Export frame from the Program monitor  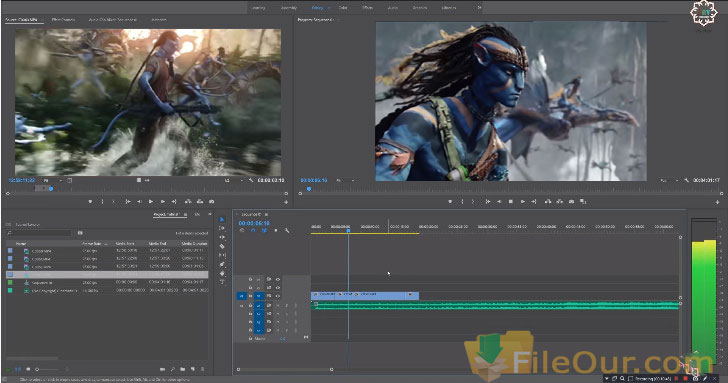click(x=572, y=201)
